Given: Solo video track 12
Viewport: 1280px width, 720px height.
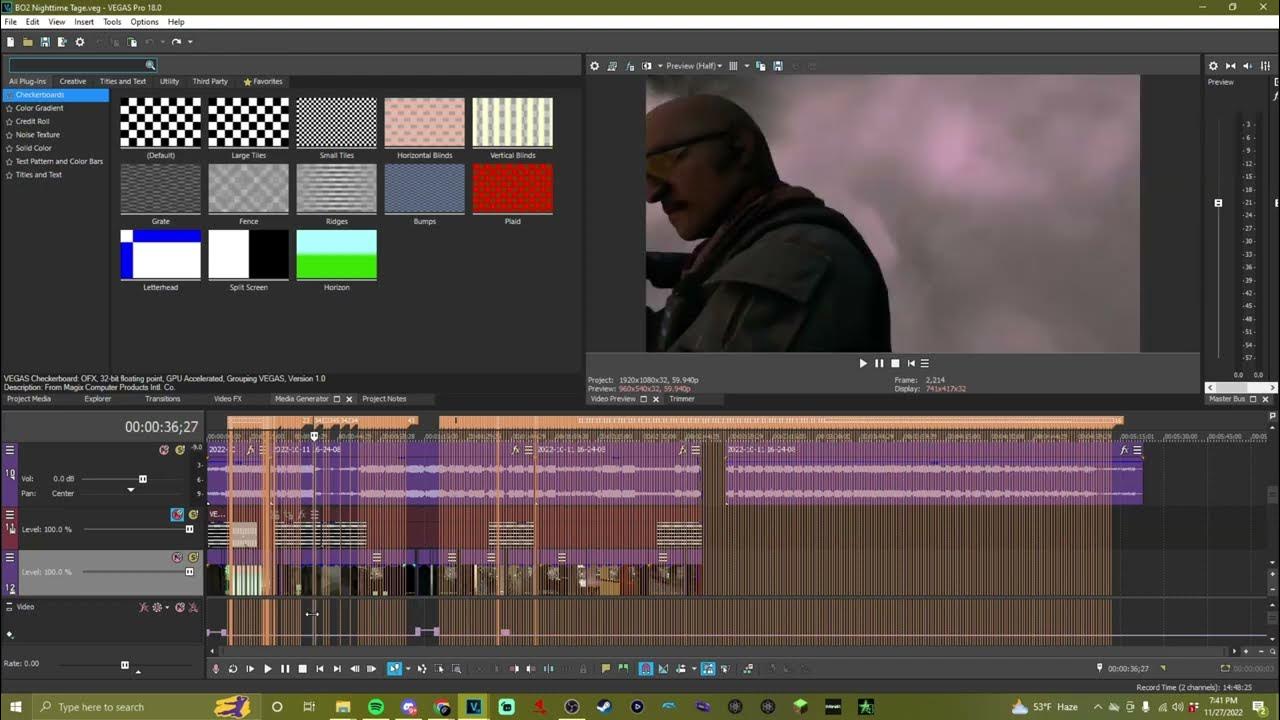Looking at the screenshot, I should point(193,557).
